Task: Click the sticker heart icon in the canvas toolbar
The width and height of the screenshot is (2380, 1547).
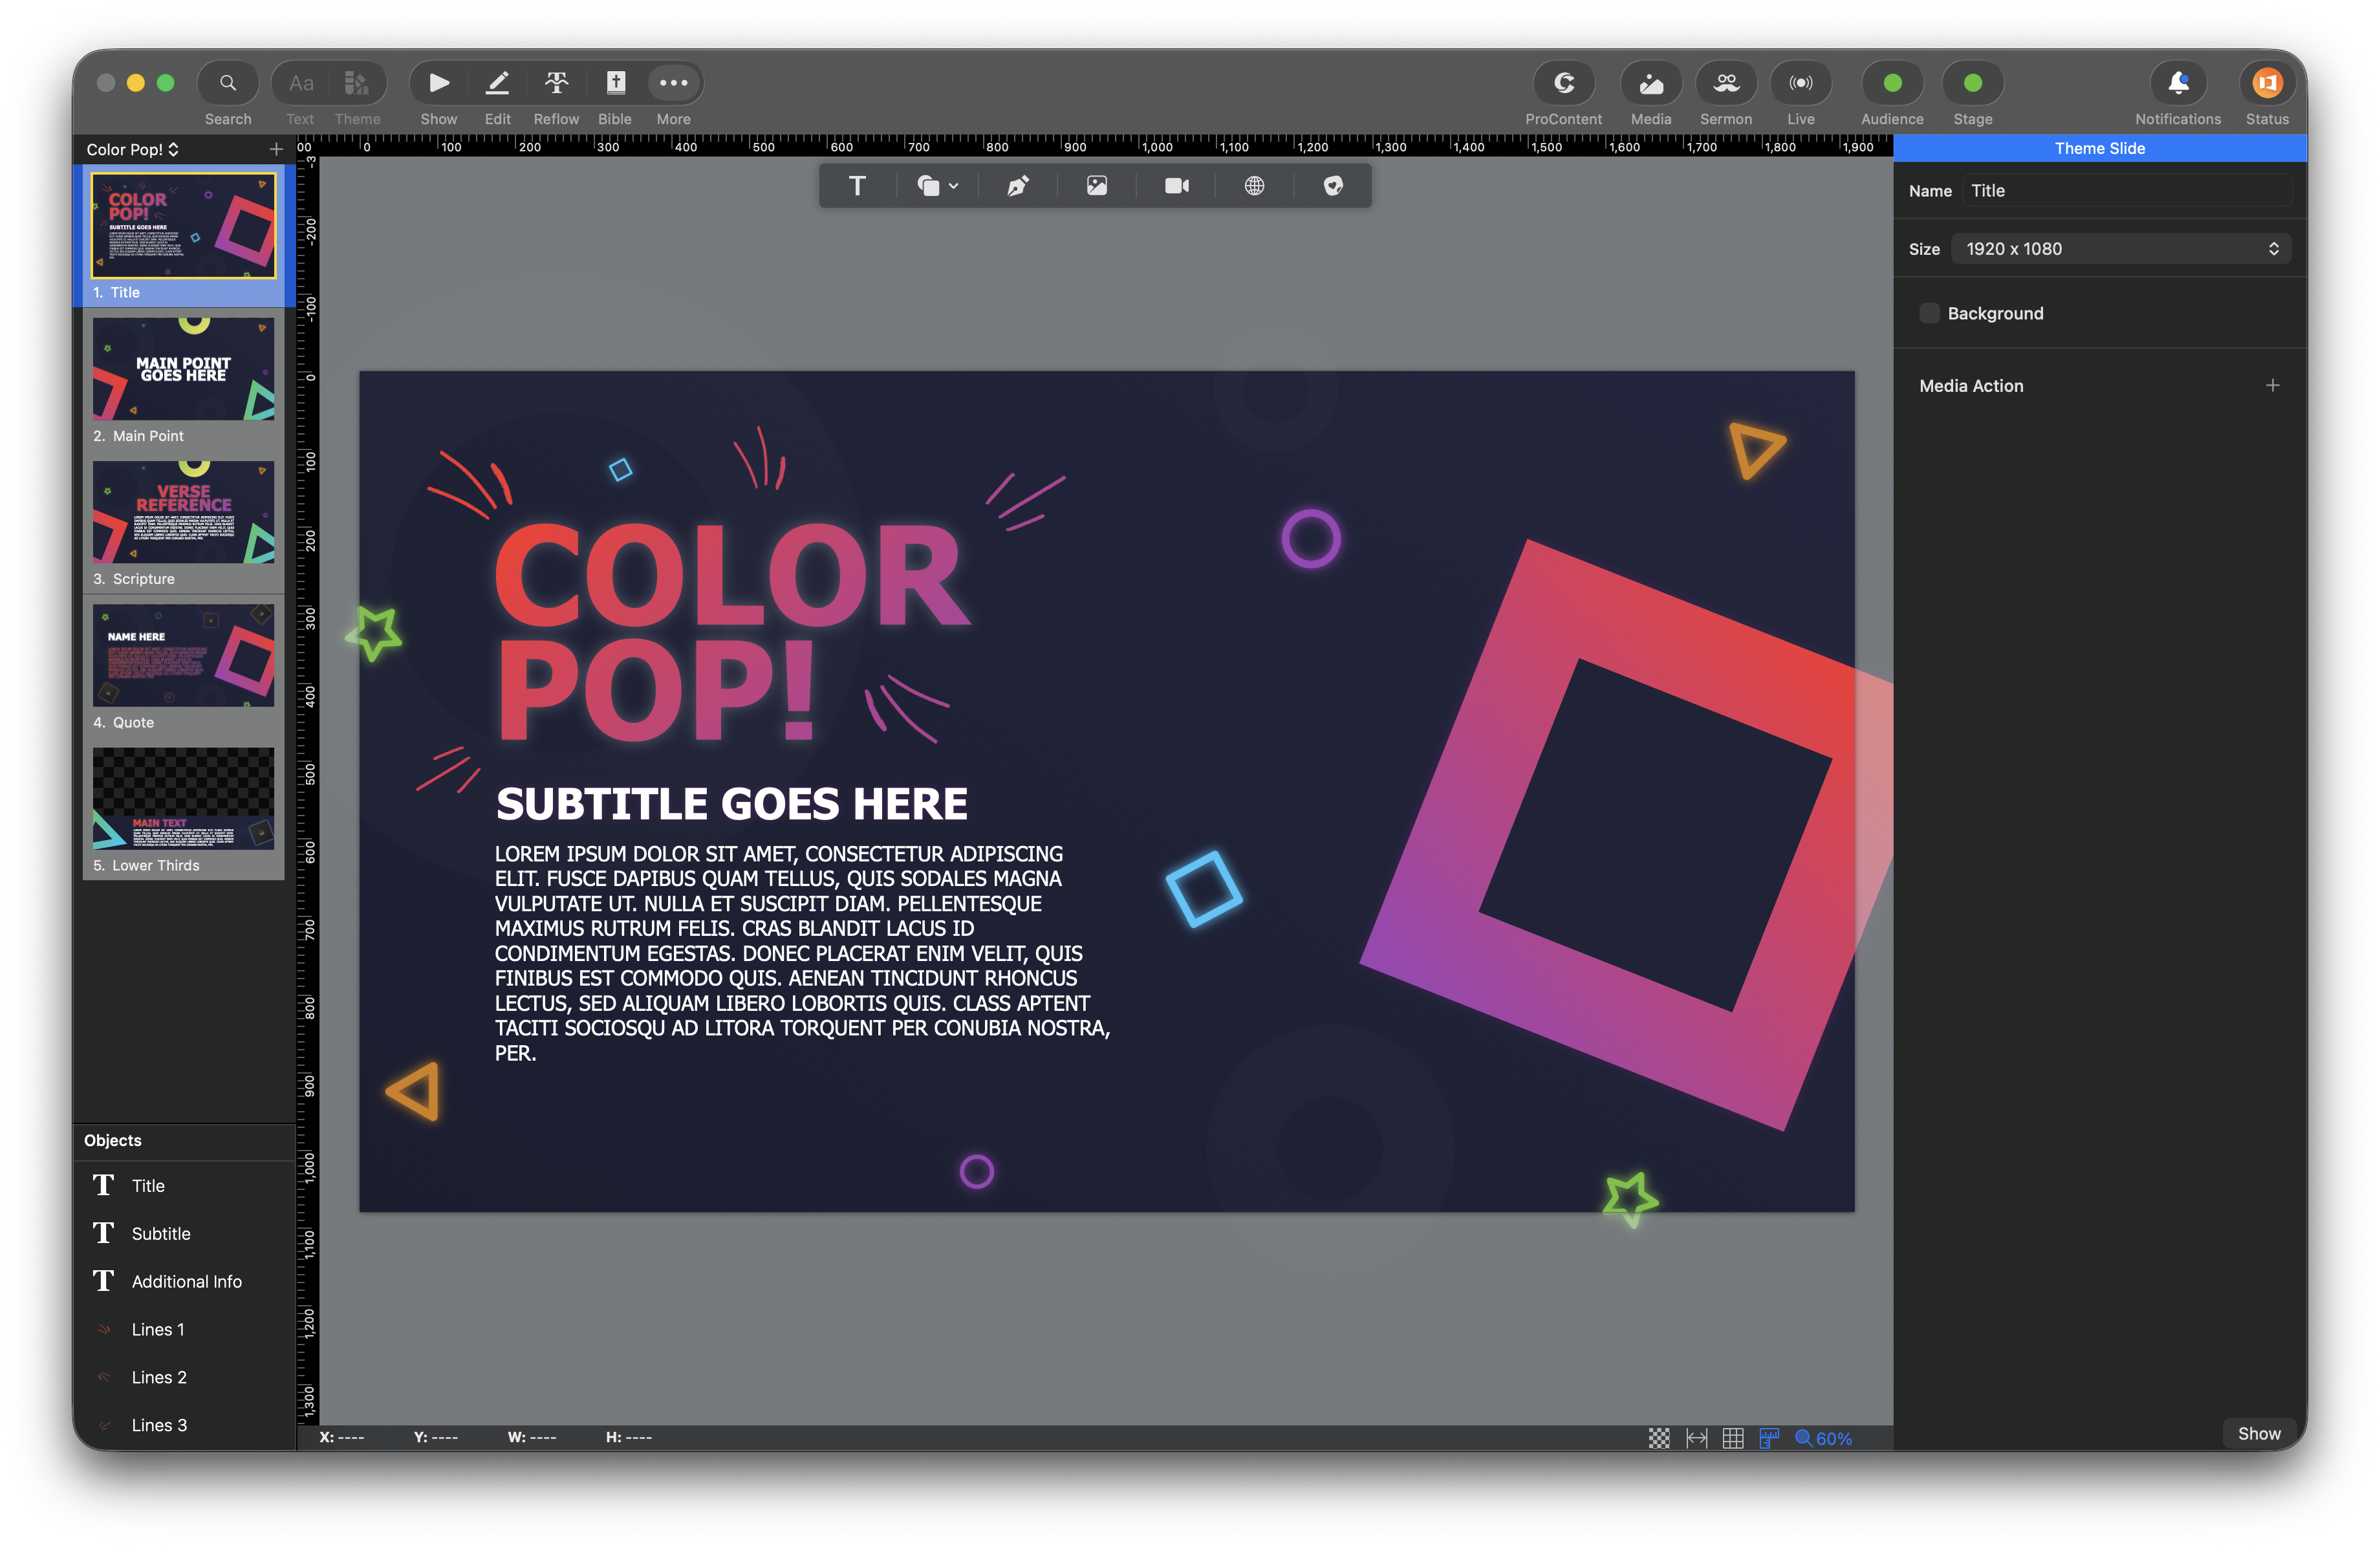Action: (1333, 186)
